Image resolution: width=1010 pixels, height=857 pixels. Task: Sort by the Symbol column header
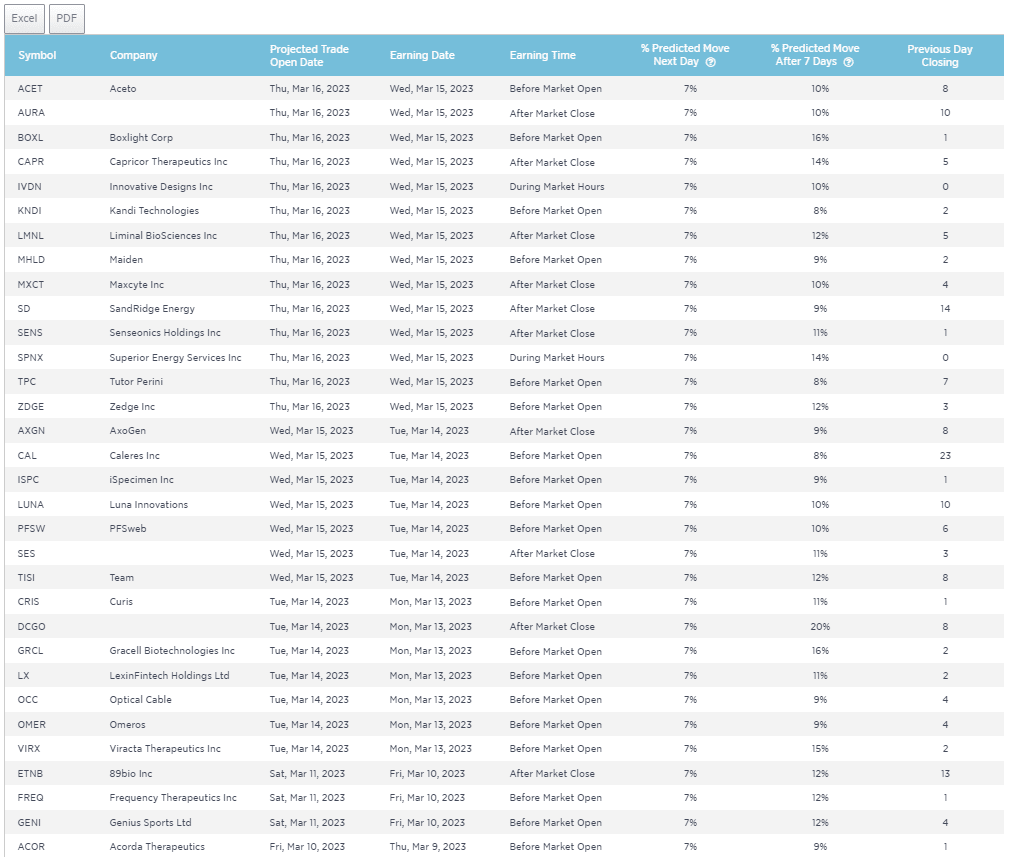coord(37,55)
